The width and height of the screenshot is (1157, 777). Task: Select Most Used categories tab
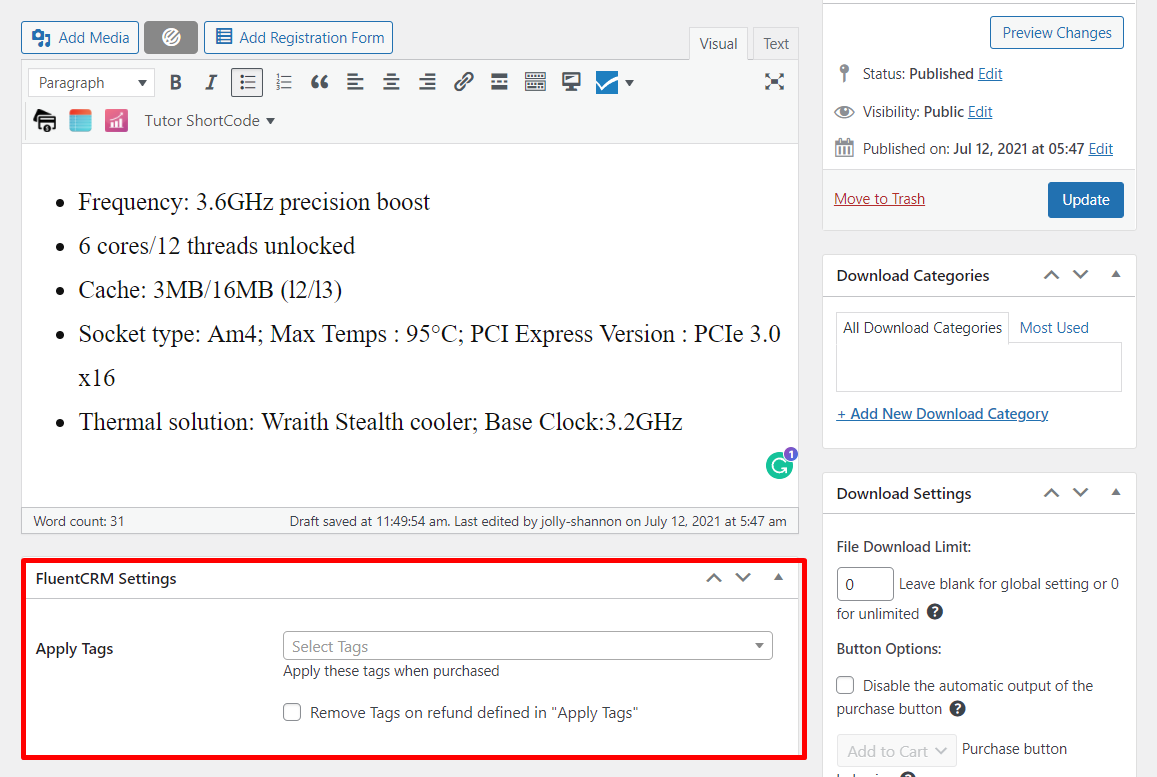click(x=1054, y=328)
